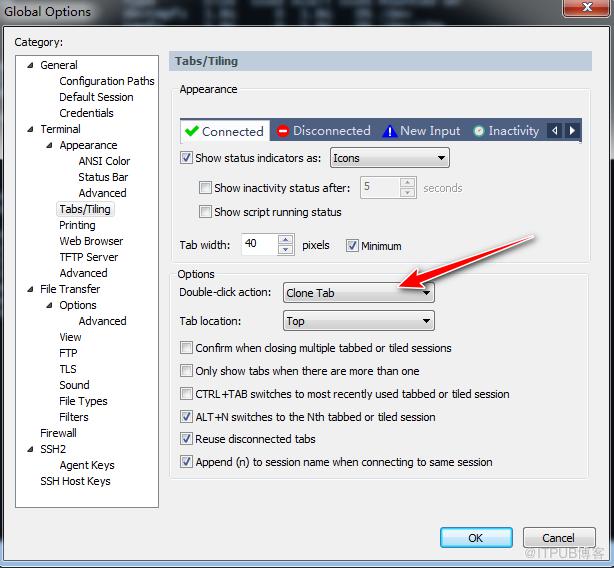Select File Types category
Screen dimensions: 614x568
[83, 401]
